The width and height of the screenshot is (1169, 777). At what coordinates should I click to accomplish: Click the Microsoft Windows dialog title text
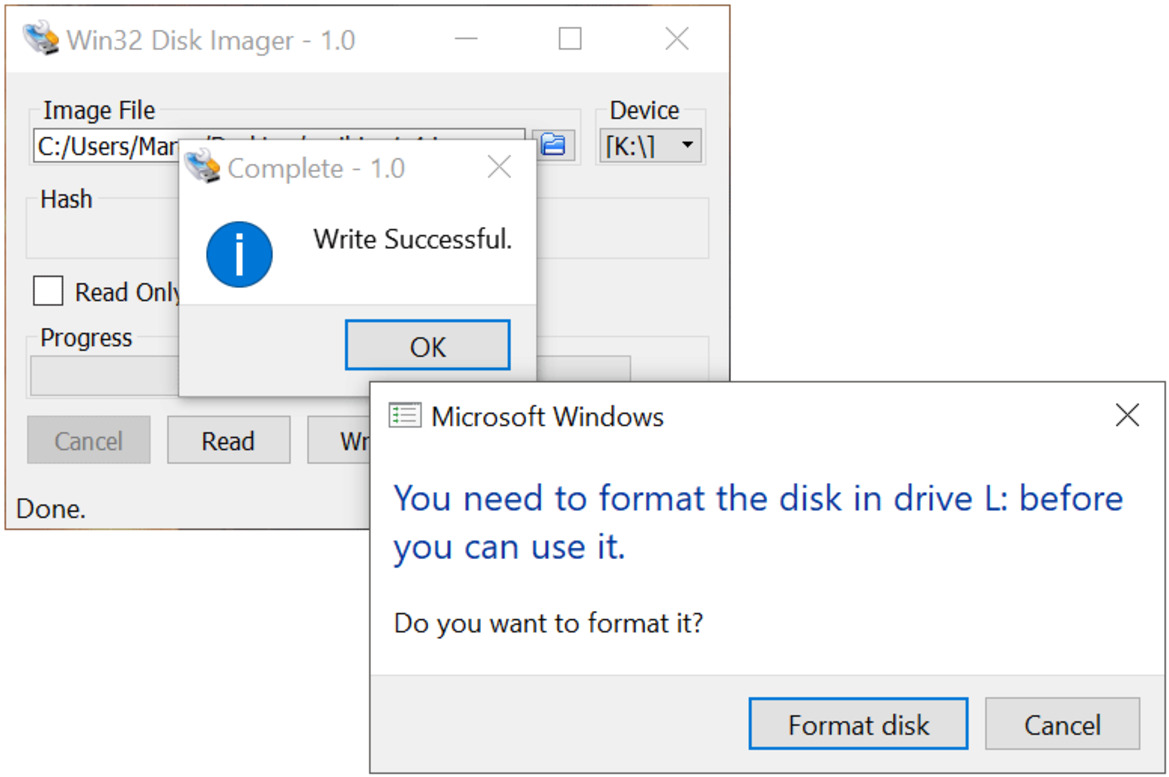coord(547,416)
